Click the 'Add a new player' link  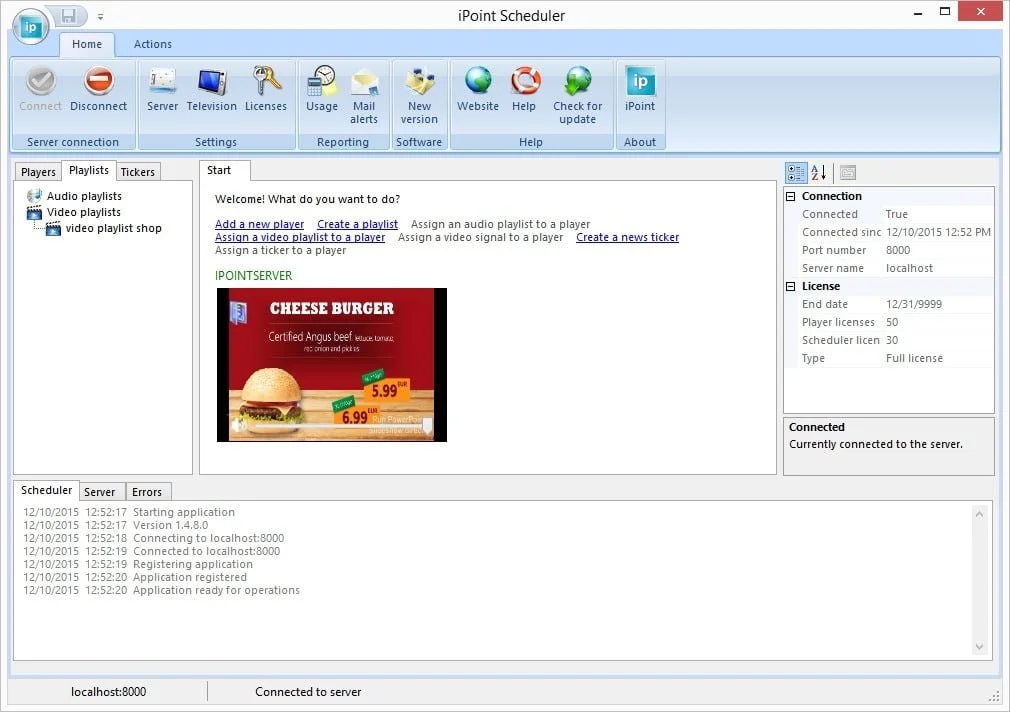point(259,224)
